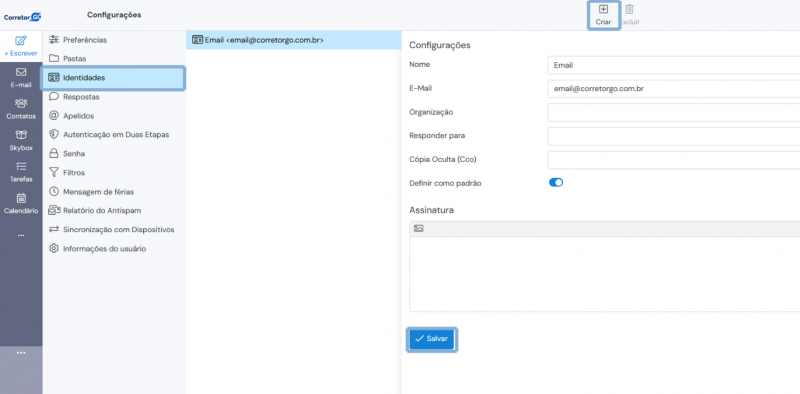The height and width of the screenshot is (394, 800).
Task: Select identity Email <email@corretorgo.com.br>
Action: pyautogui.click(x=294, y=40)
